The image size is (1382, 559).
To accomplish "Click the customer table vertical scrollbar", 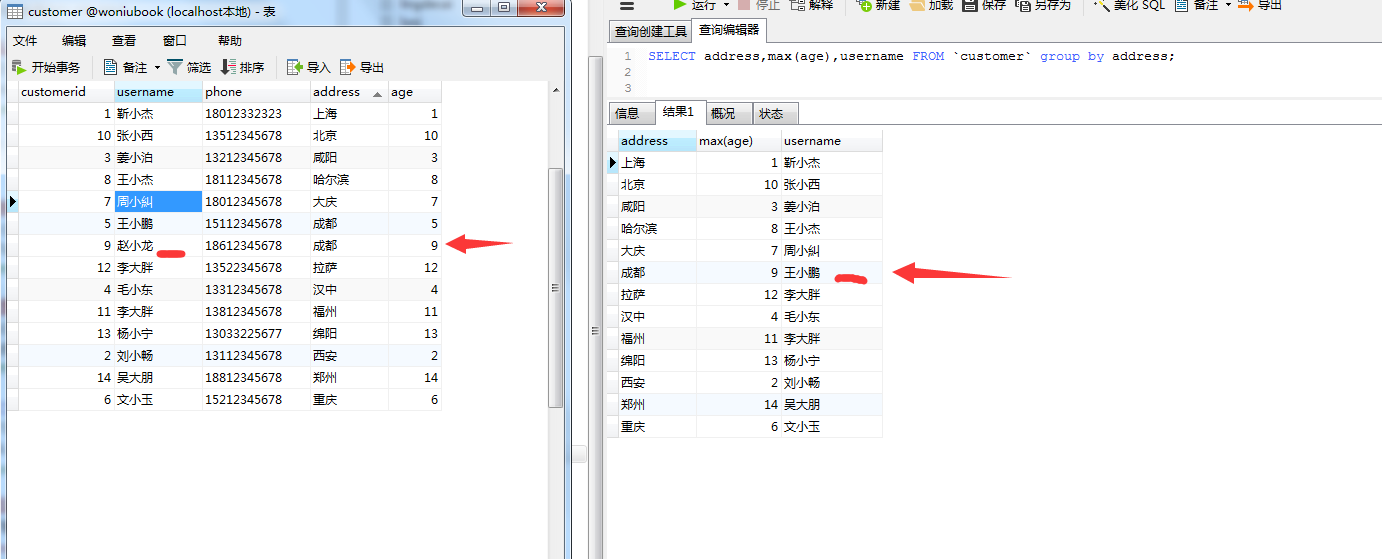I will pos(557,288).
